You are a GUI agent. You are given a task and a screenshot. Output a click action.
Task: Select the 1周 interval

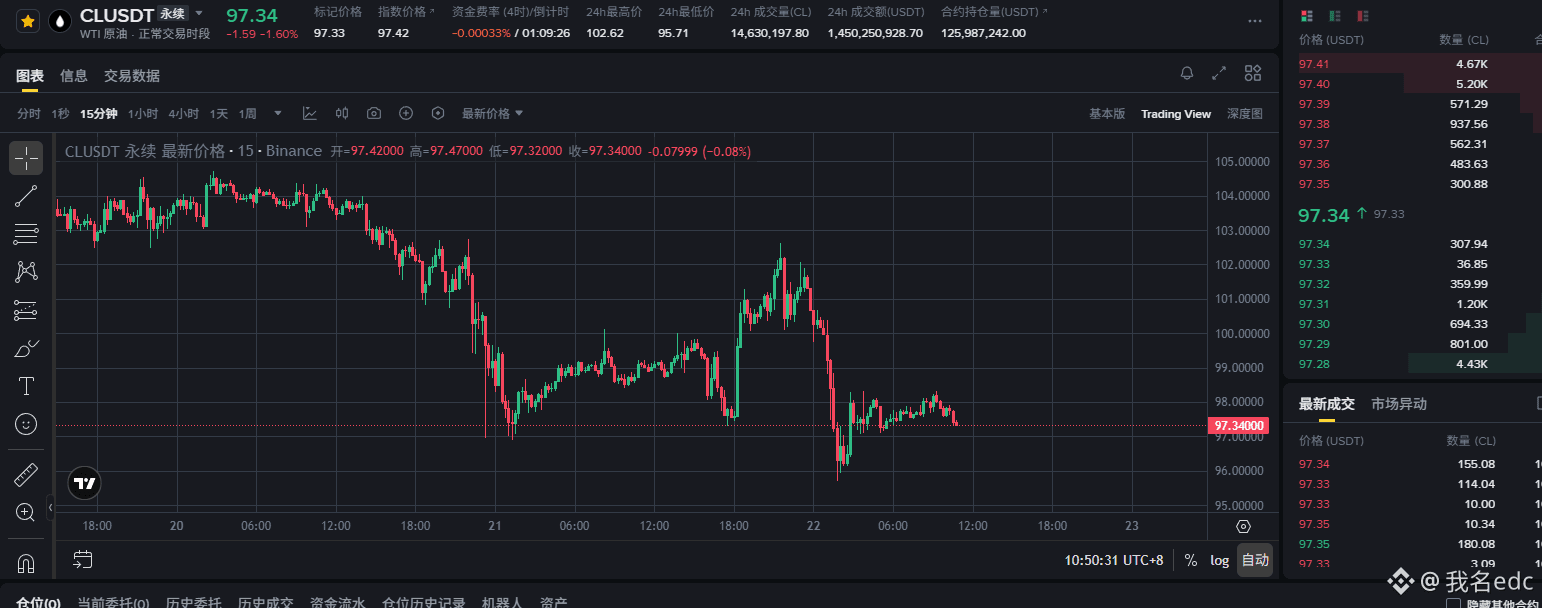[x=248, y=114]
